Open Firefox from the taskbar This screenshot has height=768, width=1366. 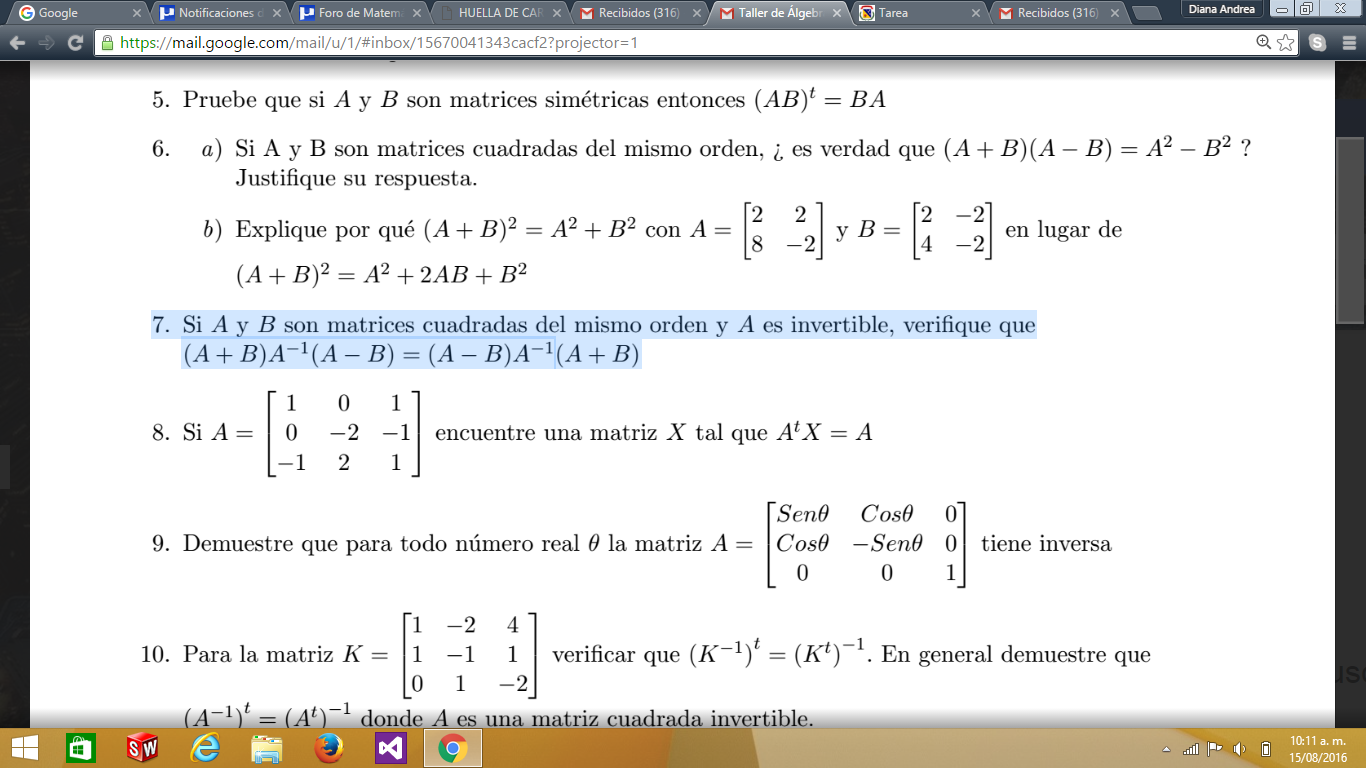click(328, 748)
